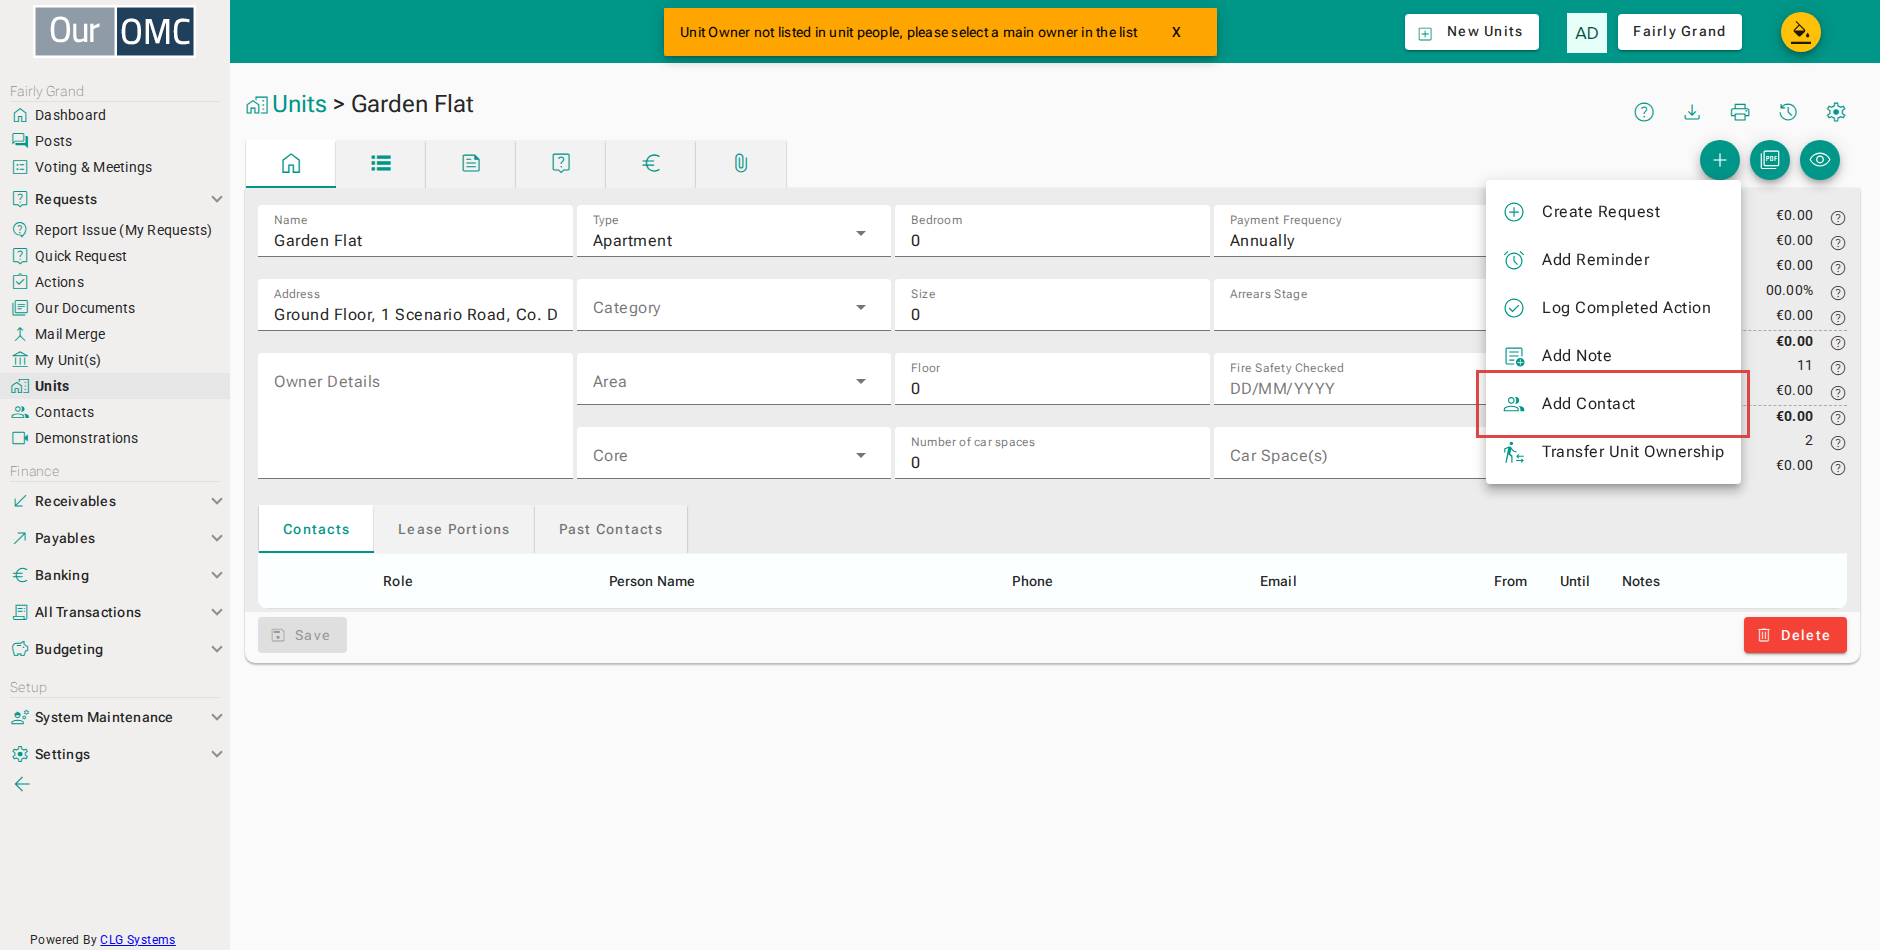
Task: Open the attachments paperclip tab icon
Action: [x=741, y=163]
